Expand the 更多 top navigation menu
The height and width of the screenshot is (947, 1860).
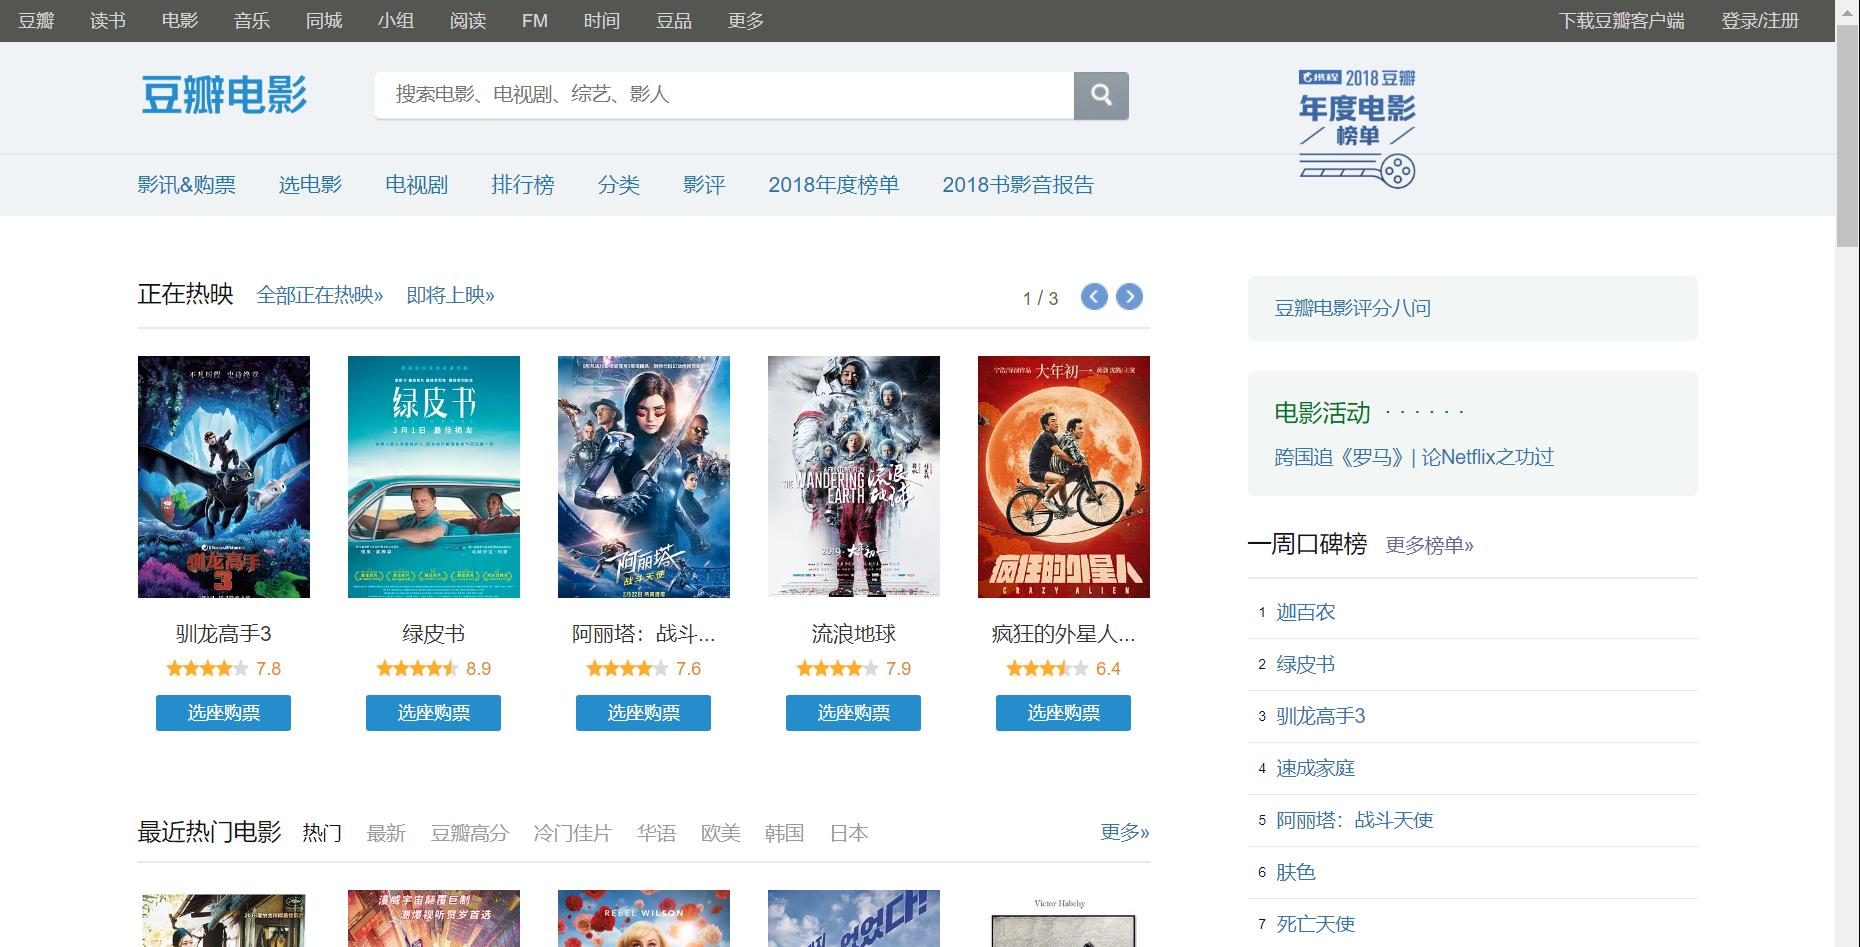point(746,21)
